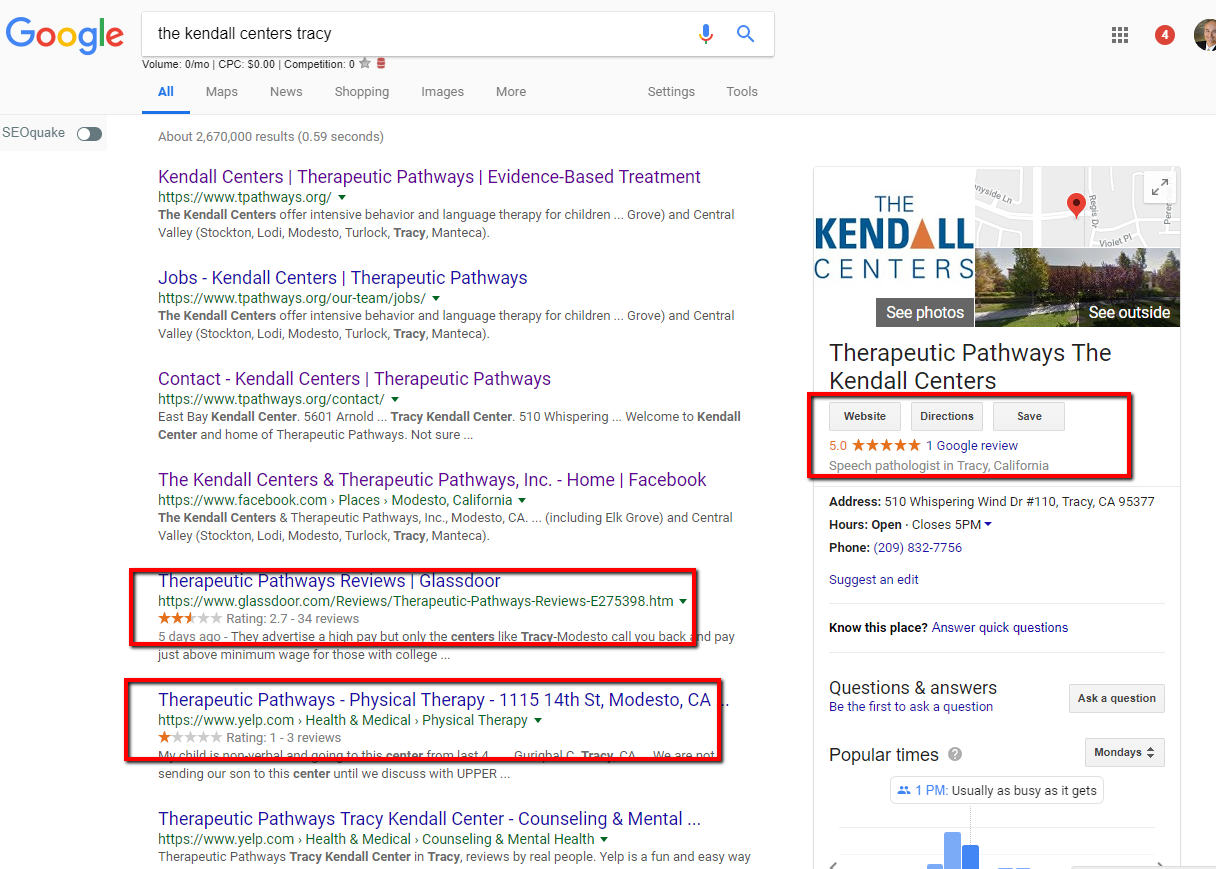The width and height of the screenshot is (1216, 869).
Task: Open arrow next to Glassdoor URL
Action: (x=683, y=601)
